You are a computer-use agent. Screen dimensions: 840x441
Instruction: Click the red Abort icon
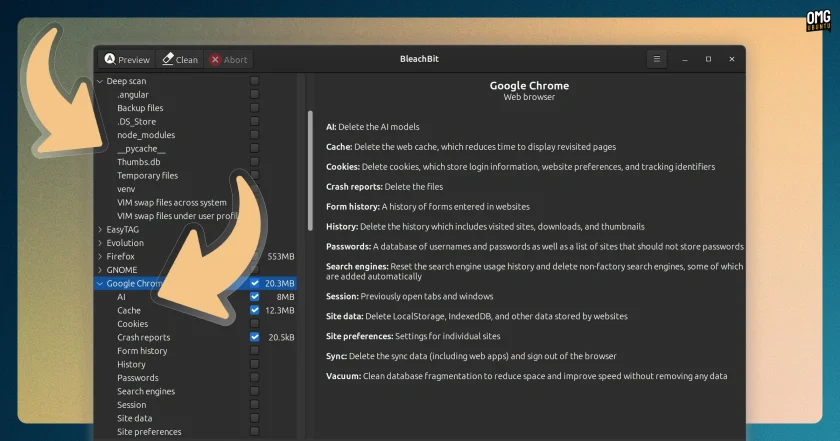pos(215,59)
